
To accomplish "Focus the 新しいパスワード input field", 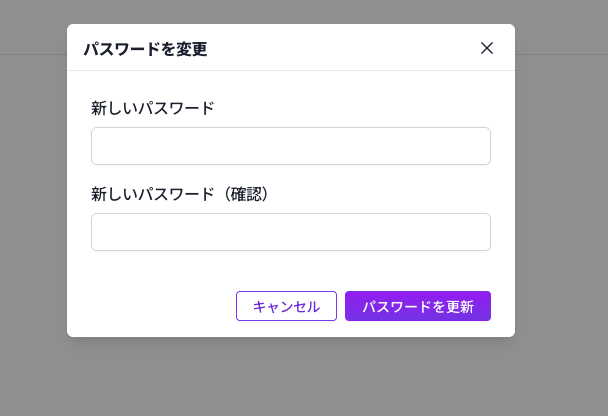I will (x=290, y=146).
